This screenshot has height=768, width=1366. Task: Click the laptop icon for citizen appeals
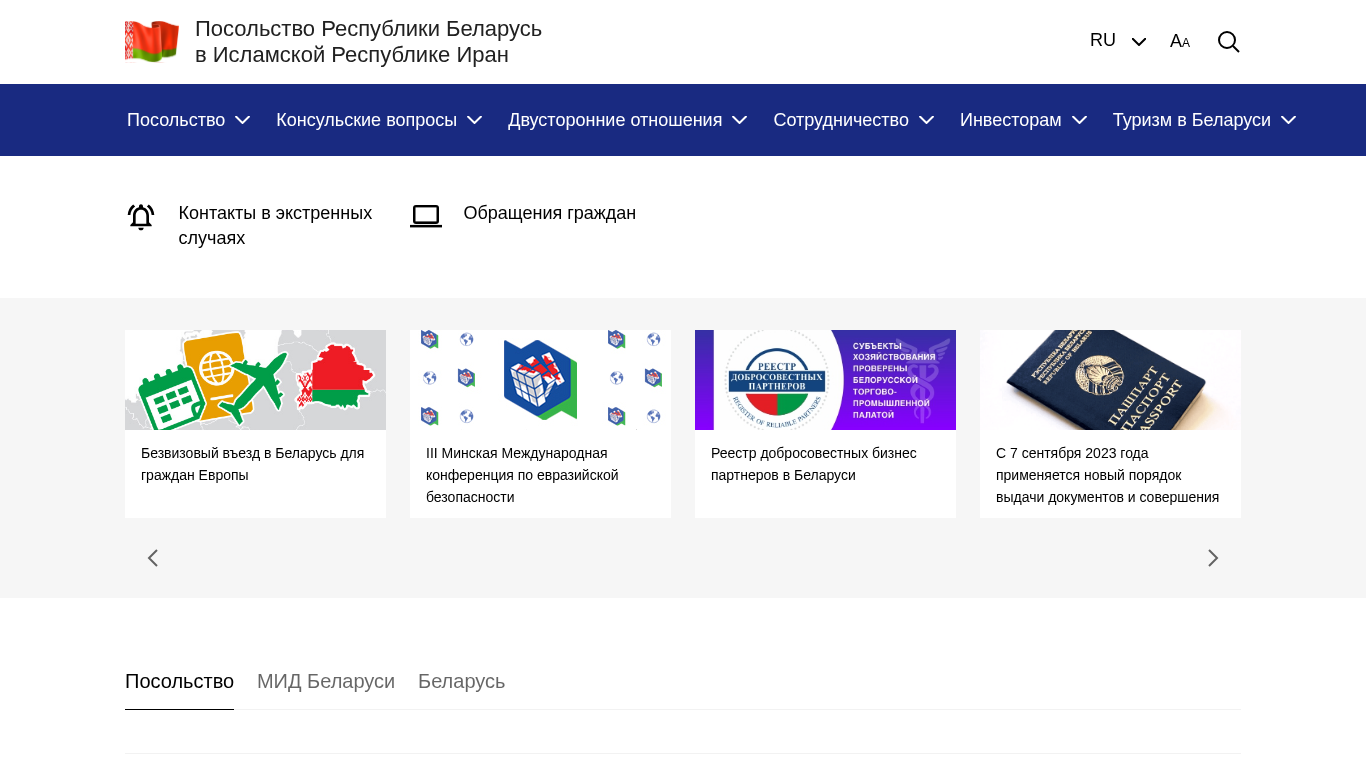click(x=426, y=215)
